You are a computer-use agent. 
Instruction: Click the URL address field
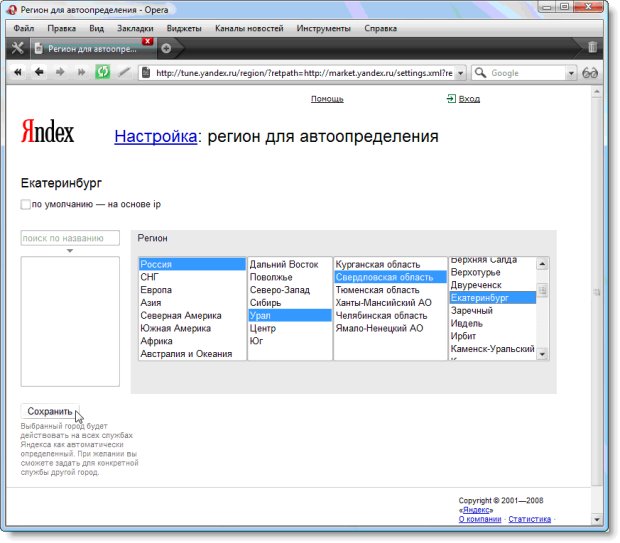(304, 73)
